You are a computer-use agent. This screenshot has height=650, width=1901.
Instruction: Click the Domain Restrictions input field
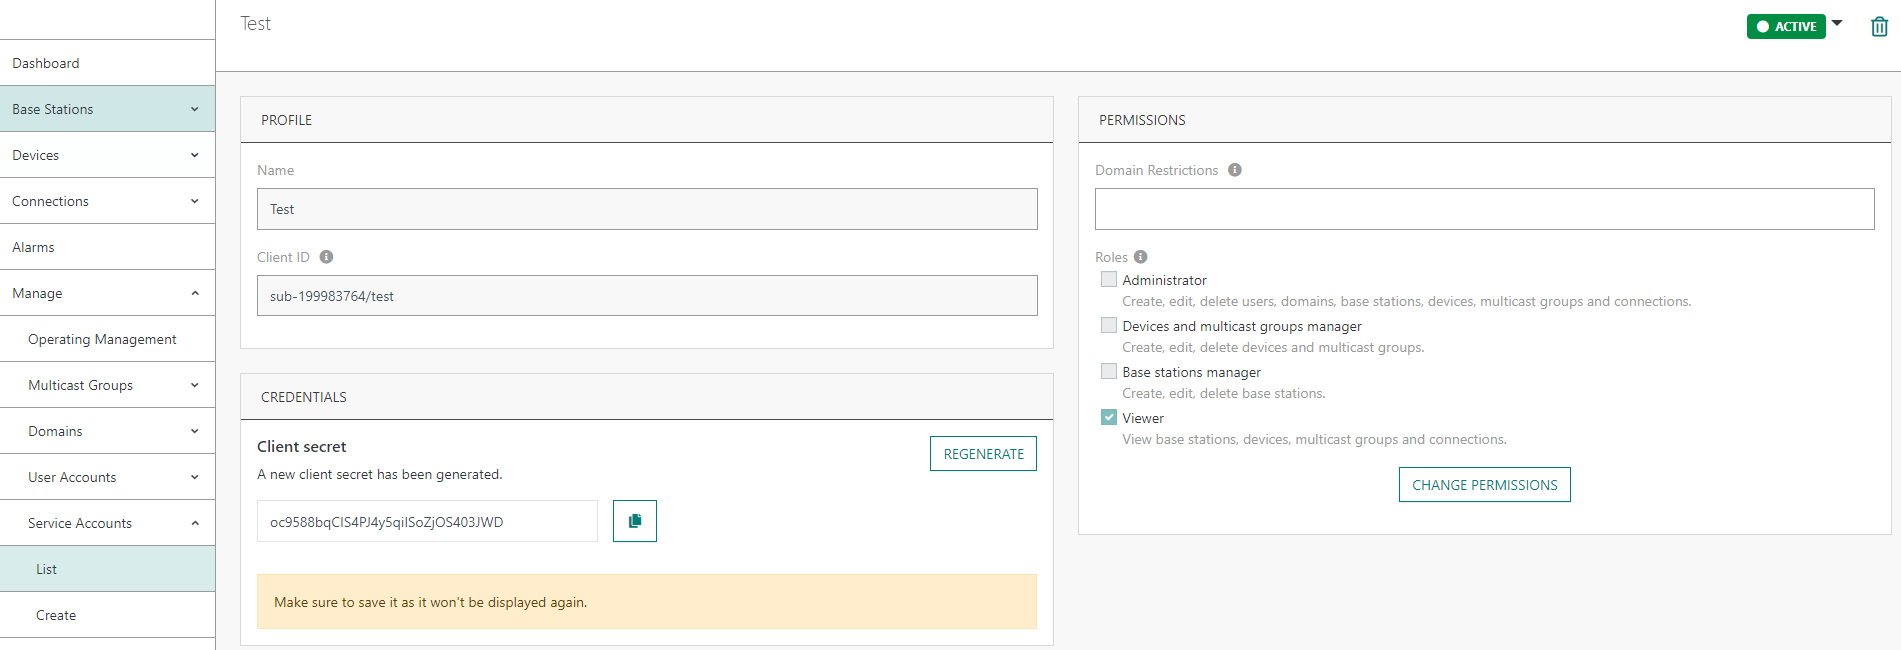pos(1484,209)
